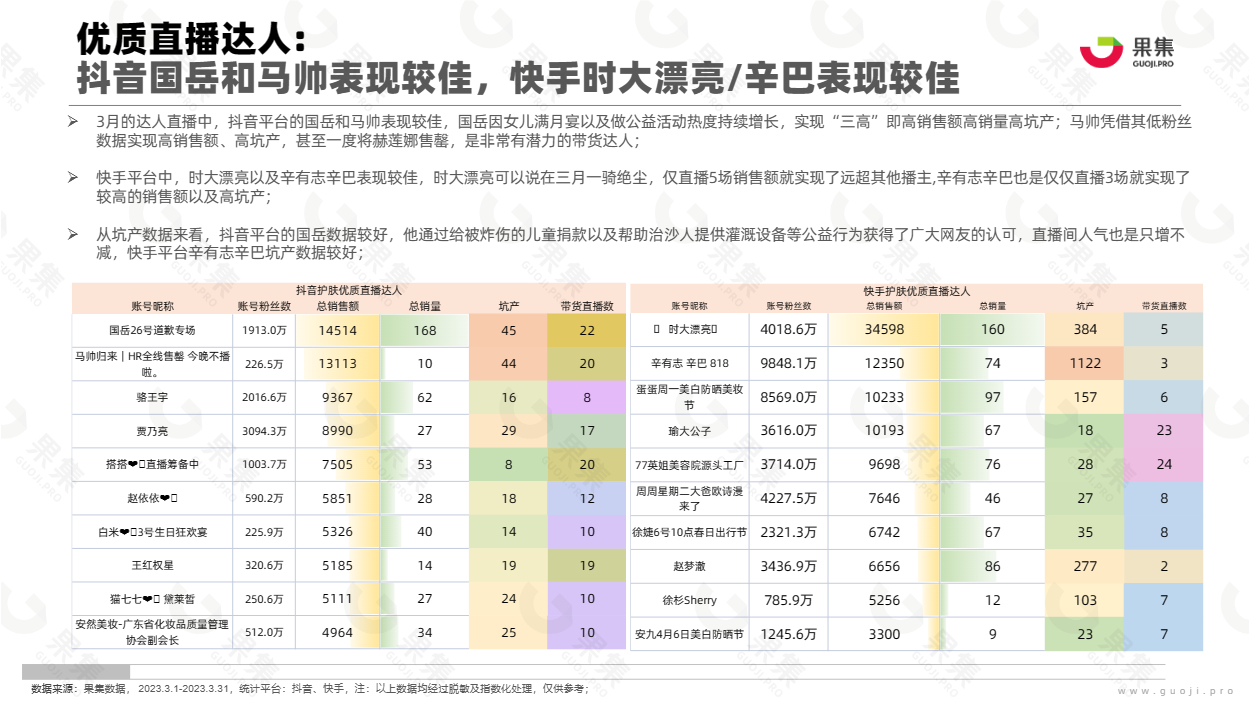This screenshot has height=703, width=1250.
Task: Click sales value 10233
Action: 884,397
